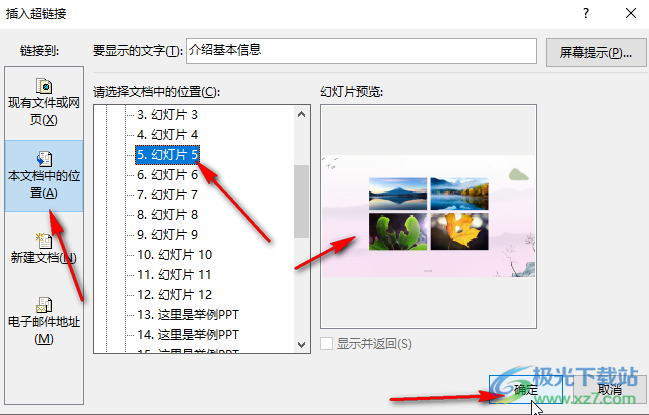Toggle the 显示并返回 checkbox
This screenshot has height=415, width=649.
click(x=326, y=343)
